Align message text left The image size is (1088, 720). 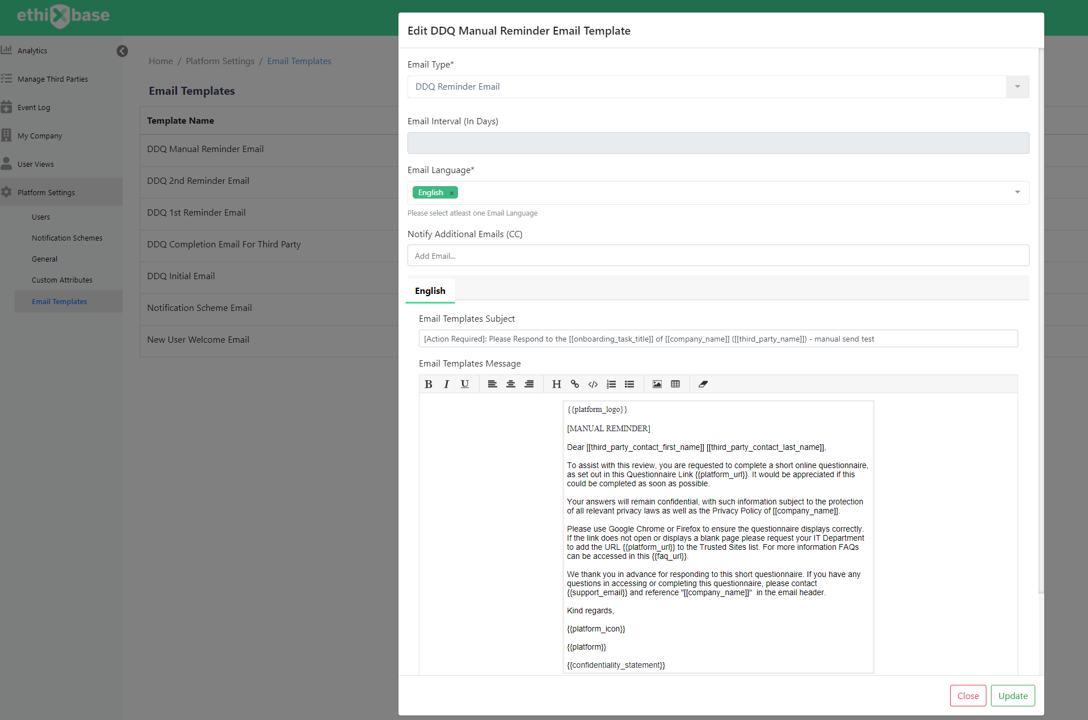[492, 384]
